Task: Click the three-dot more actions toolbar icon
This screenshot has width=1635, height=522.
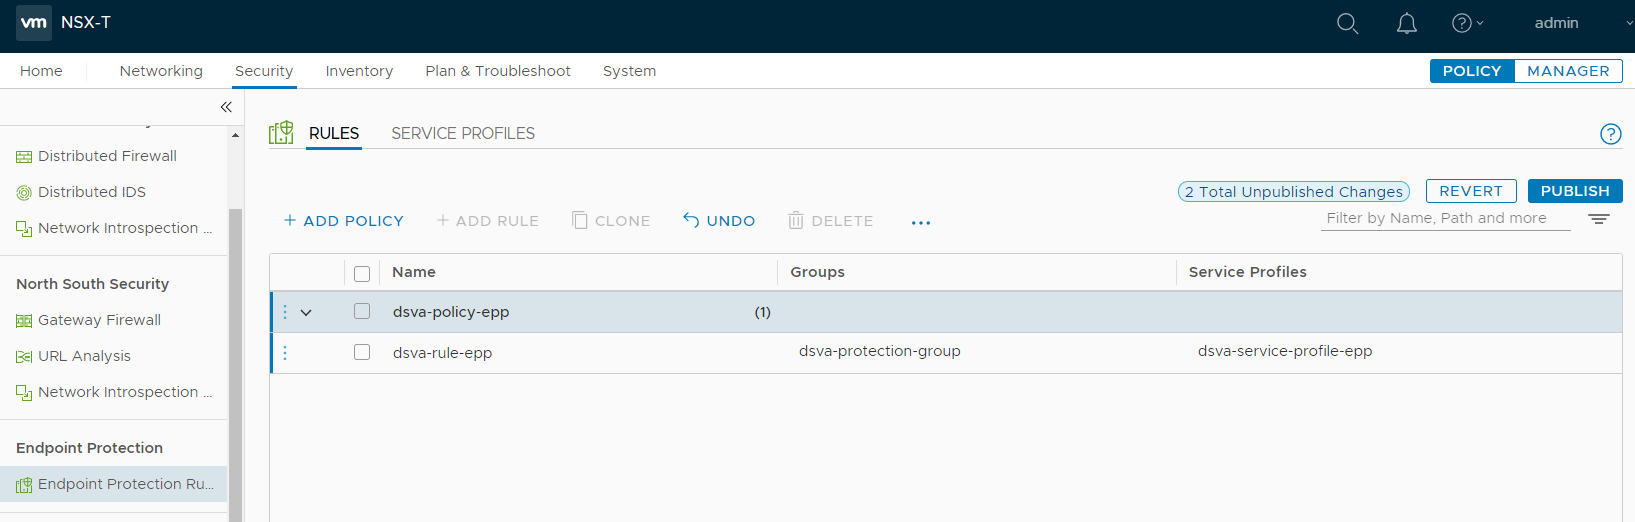Action: 920,222
